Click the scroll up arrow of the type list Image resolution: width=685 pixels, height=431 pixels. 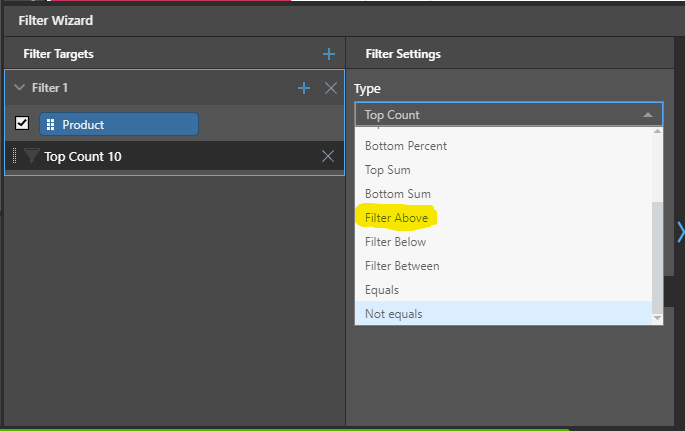click(657, 131)
